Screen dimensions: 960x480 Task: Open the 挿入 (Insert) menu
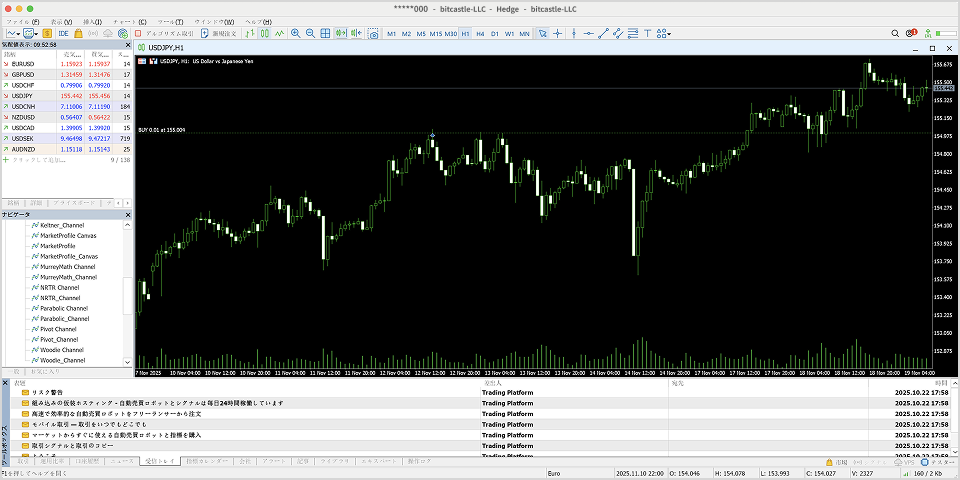pyautogui.click(x=92, y=22)
